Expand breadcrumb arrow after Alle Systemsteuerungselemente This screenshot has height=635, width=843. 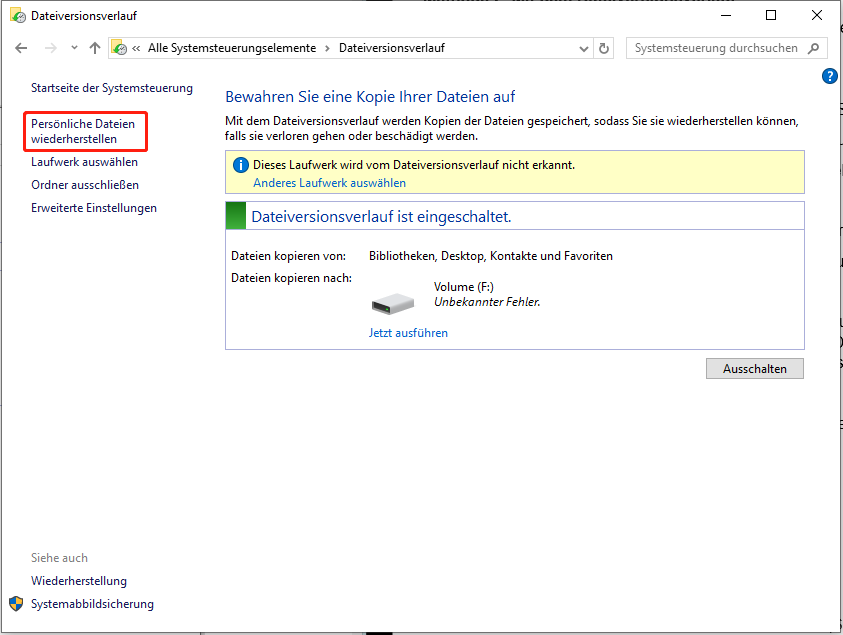tap(327, 48)
